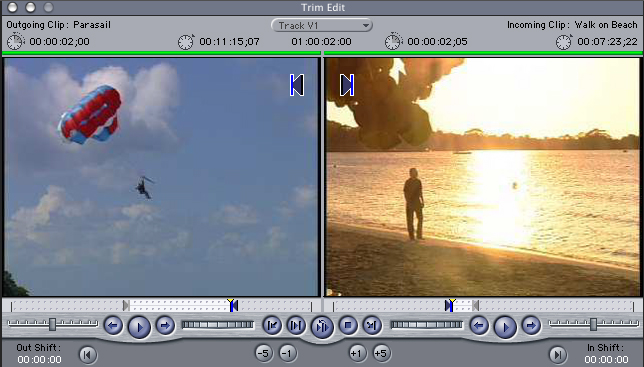
Task: Click the incoming In point clock icon
Action: (564, 41)
